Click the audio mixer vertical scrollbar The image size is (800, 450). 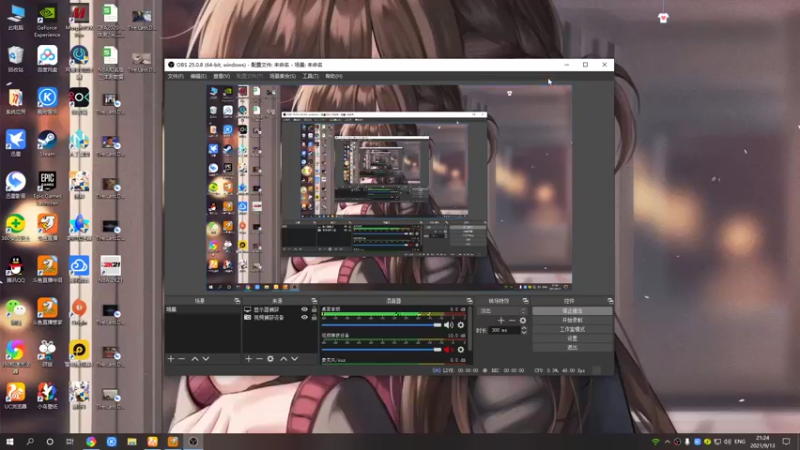469,329
